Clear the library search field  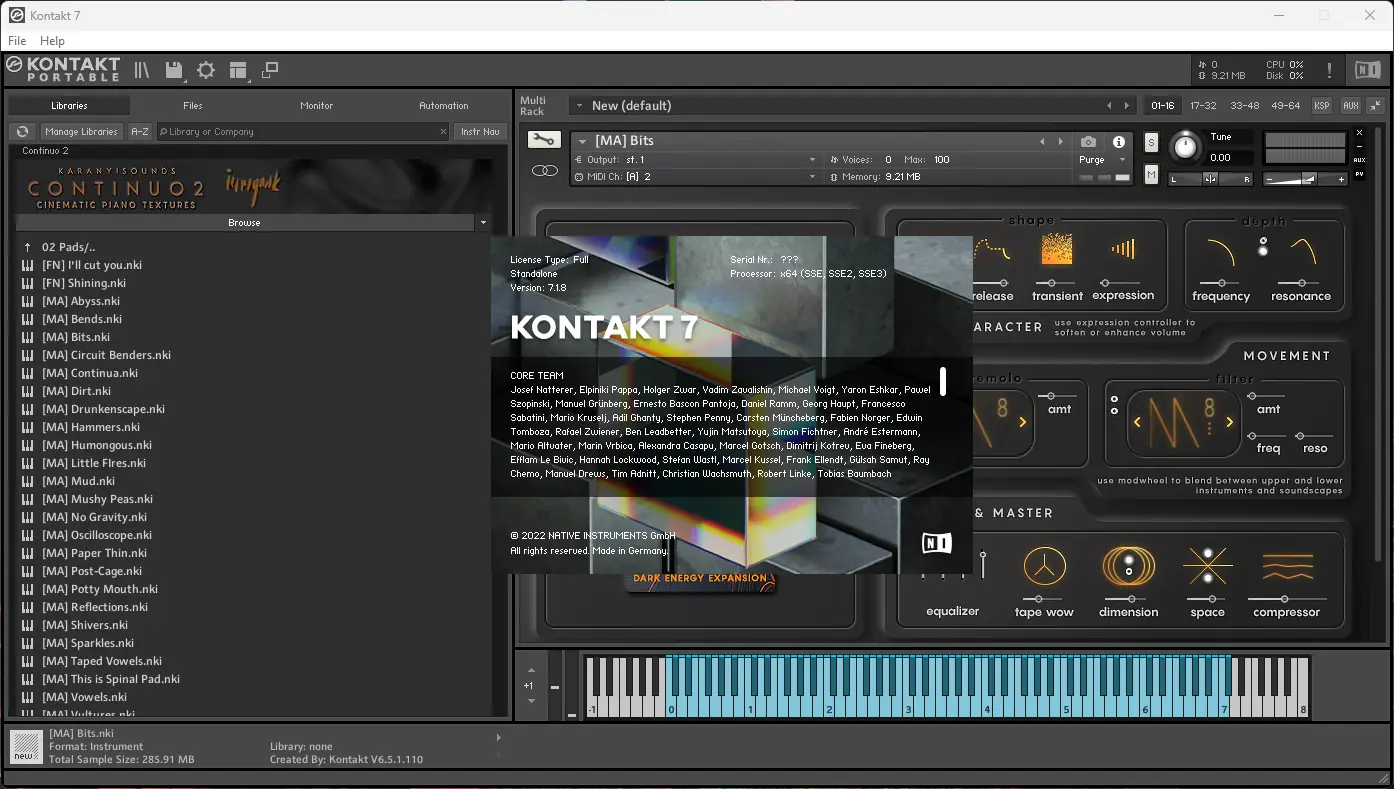[x=444, y=131]
